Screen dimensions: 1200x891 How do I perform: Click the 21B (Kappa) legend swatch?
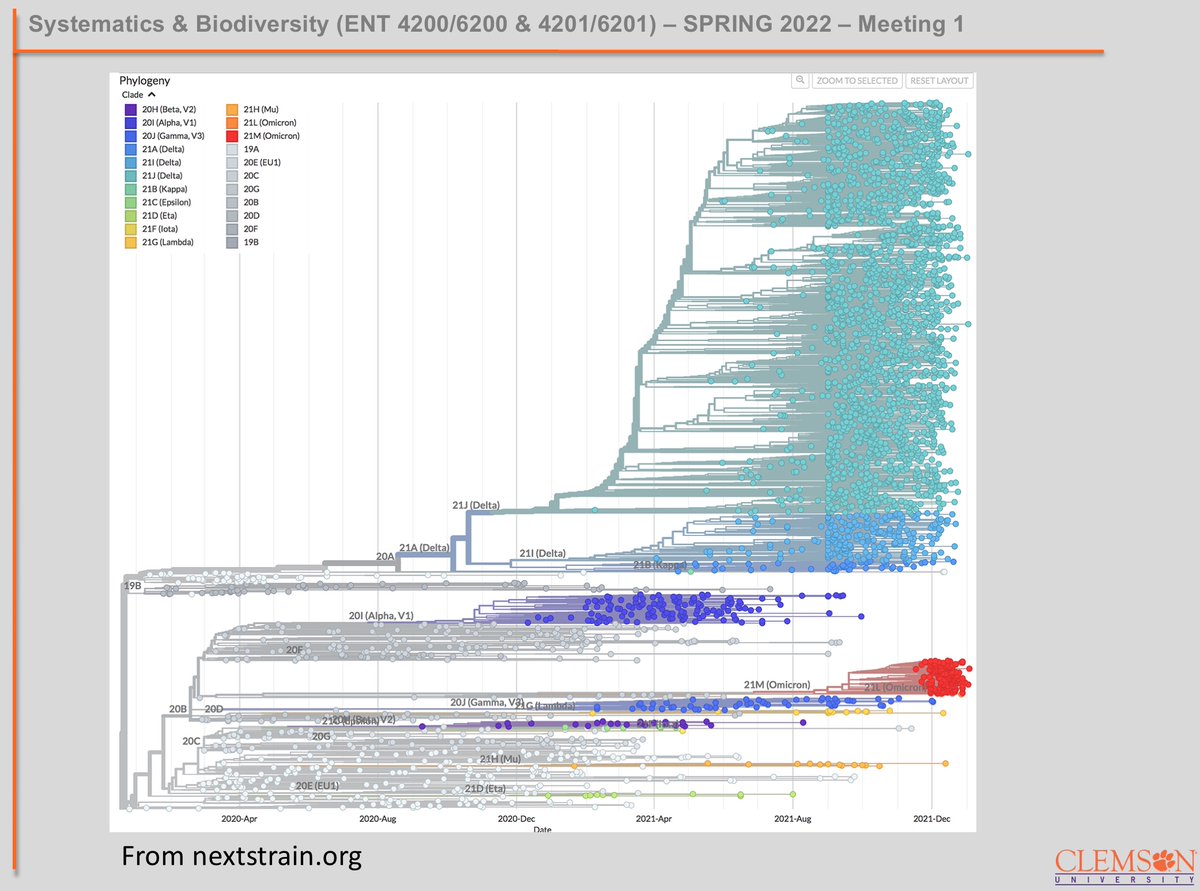click(x=130, y=188)
